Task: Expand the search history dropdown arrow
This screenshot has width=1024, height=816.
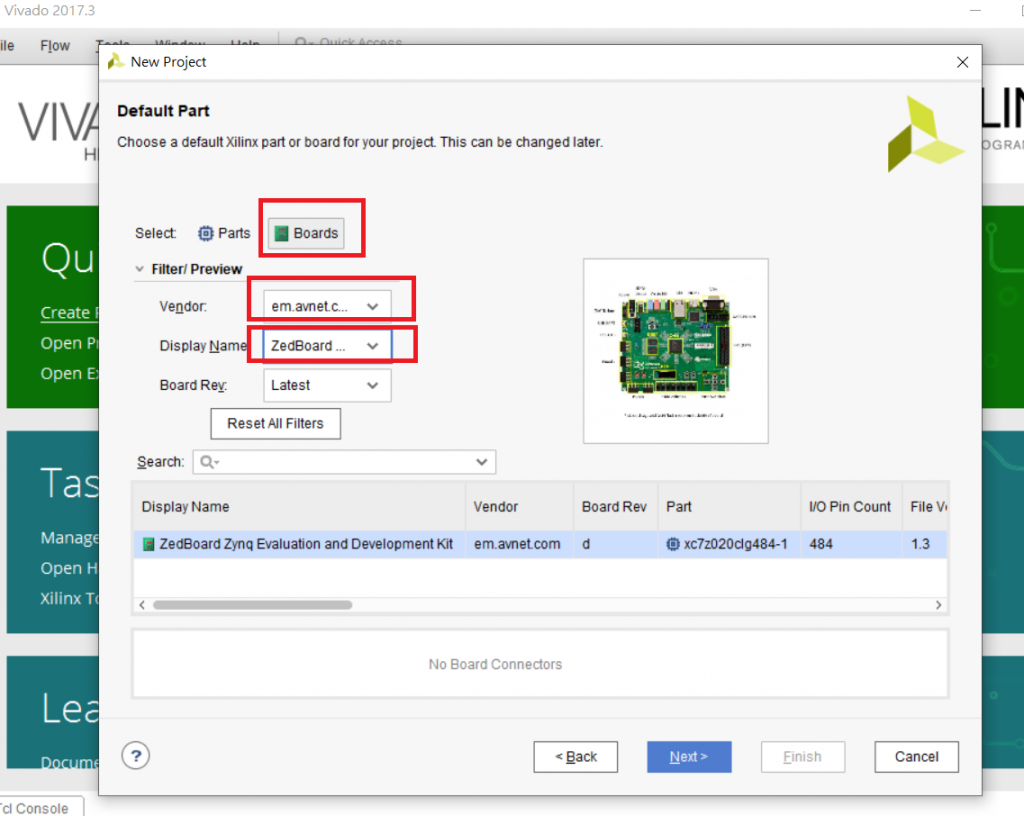Action: 482,462
